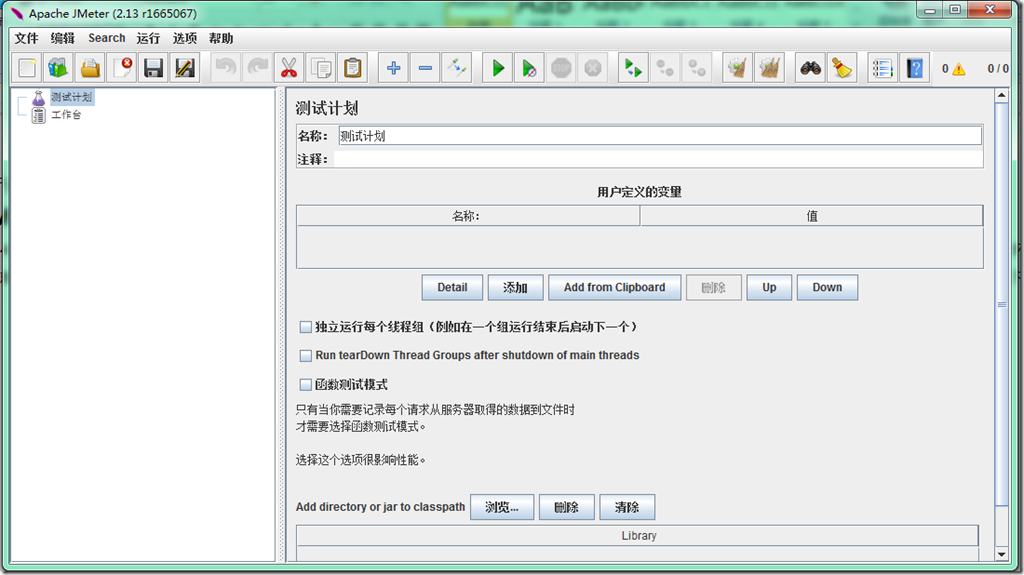
Task: Open the 编辑 menu
Action: [x=63, y=38]
